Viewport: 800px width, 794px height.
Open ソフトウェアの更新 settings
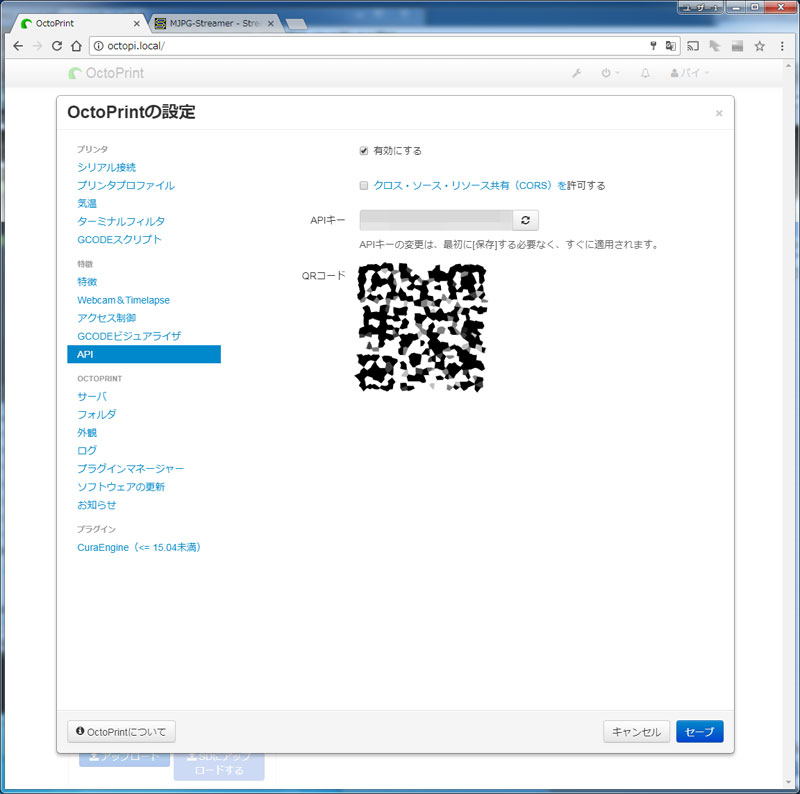tap(121, 487)
